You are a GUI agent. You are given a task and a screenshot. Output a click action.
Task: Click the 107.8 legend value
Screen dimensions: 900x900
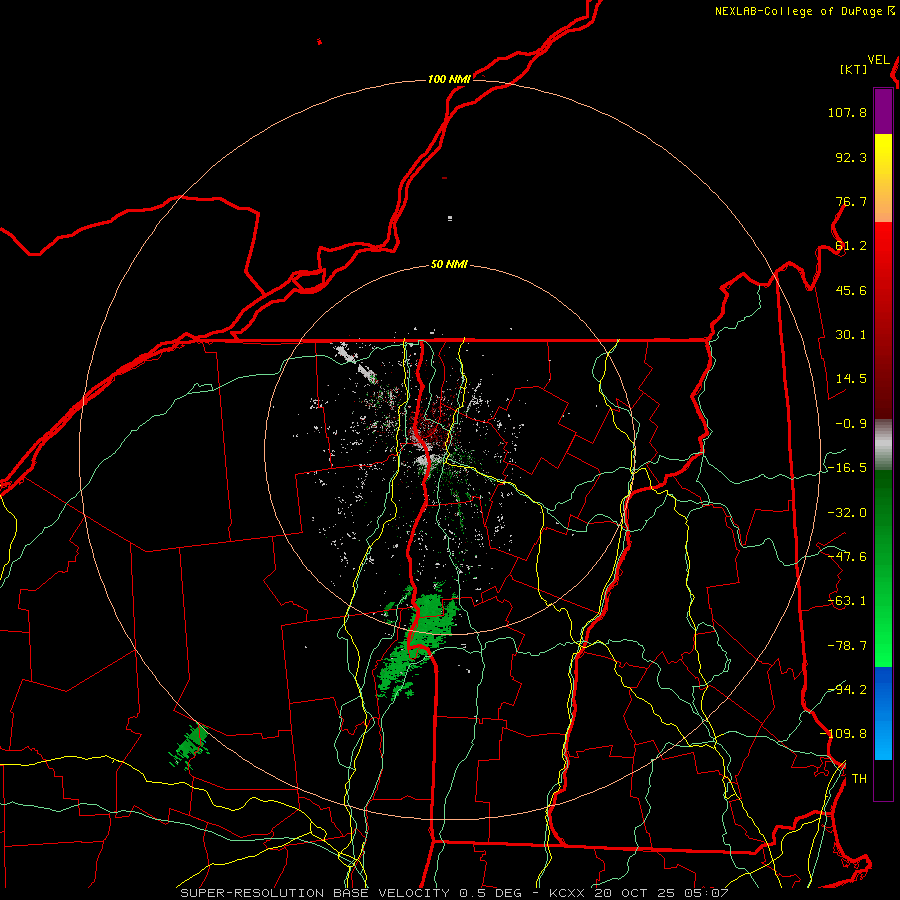point(847,112)
